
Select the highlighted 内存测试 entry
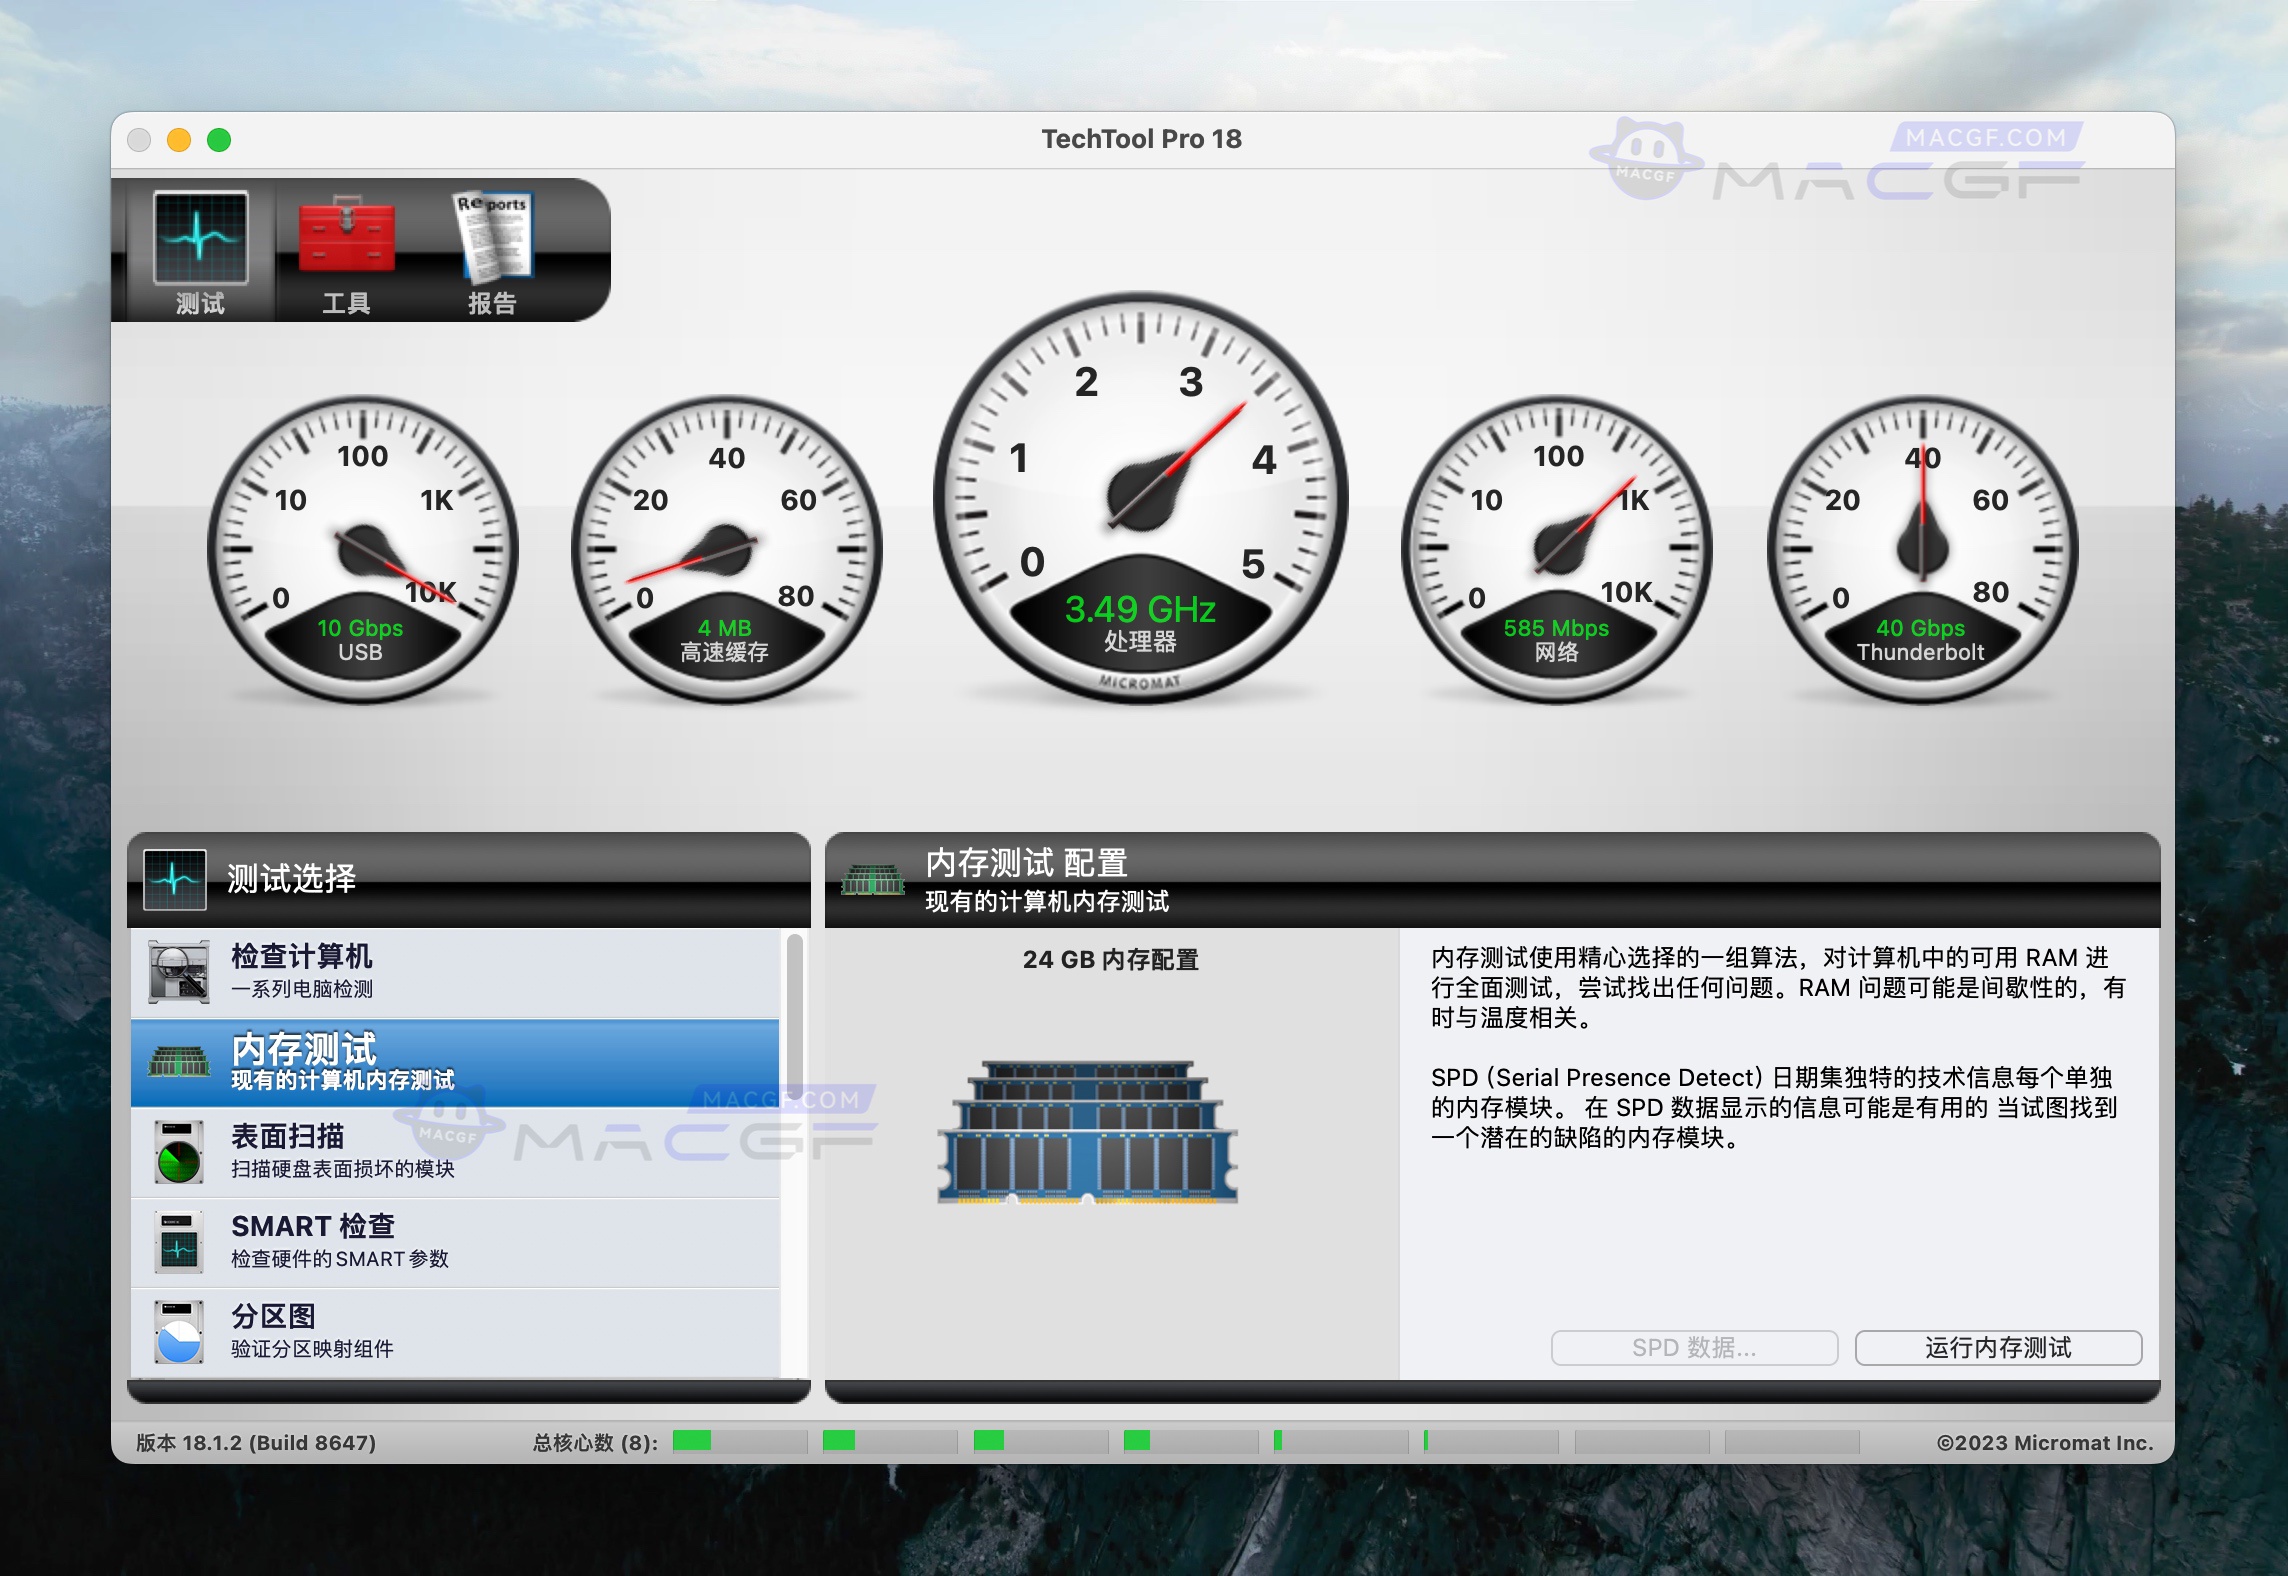click(x=400, y=1060)
